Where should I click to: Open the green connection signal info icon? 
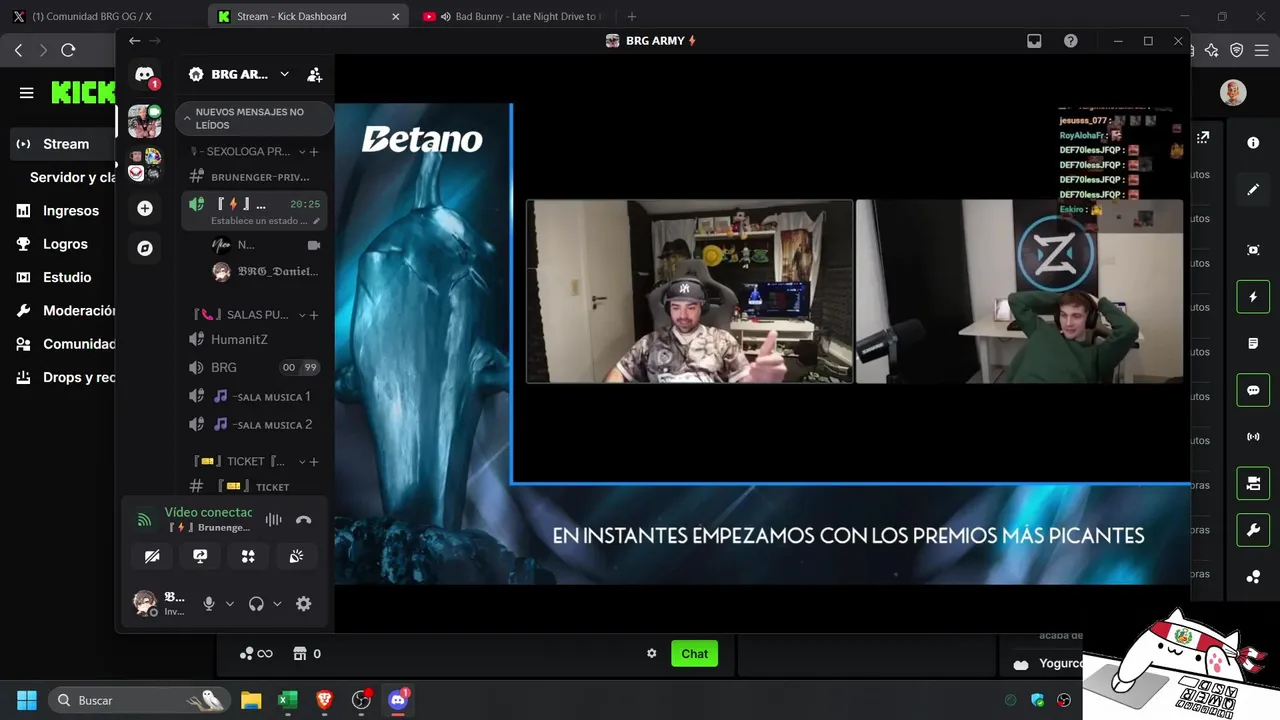[144, 519]
